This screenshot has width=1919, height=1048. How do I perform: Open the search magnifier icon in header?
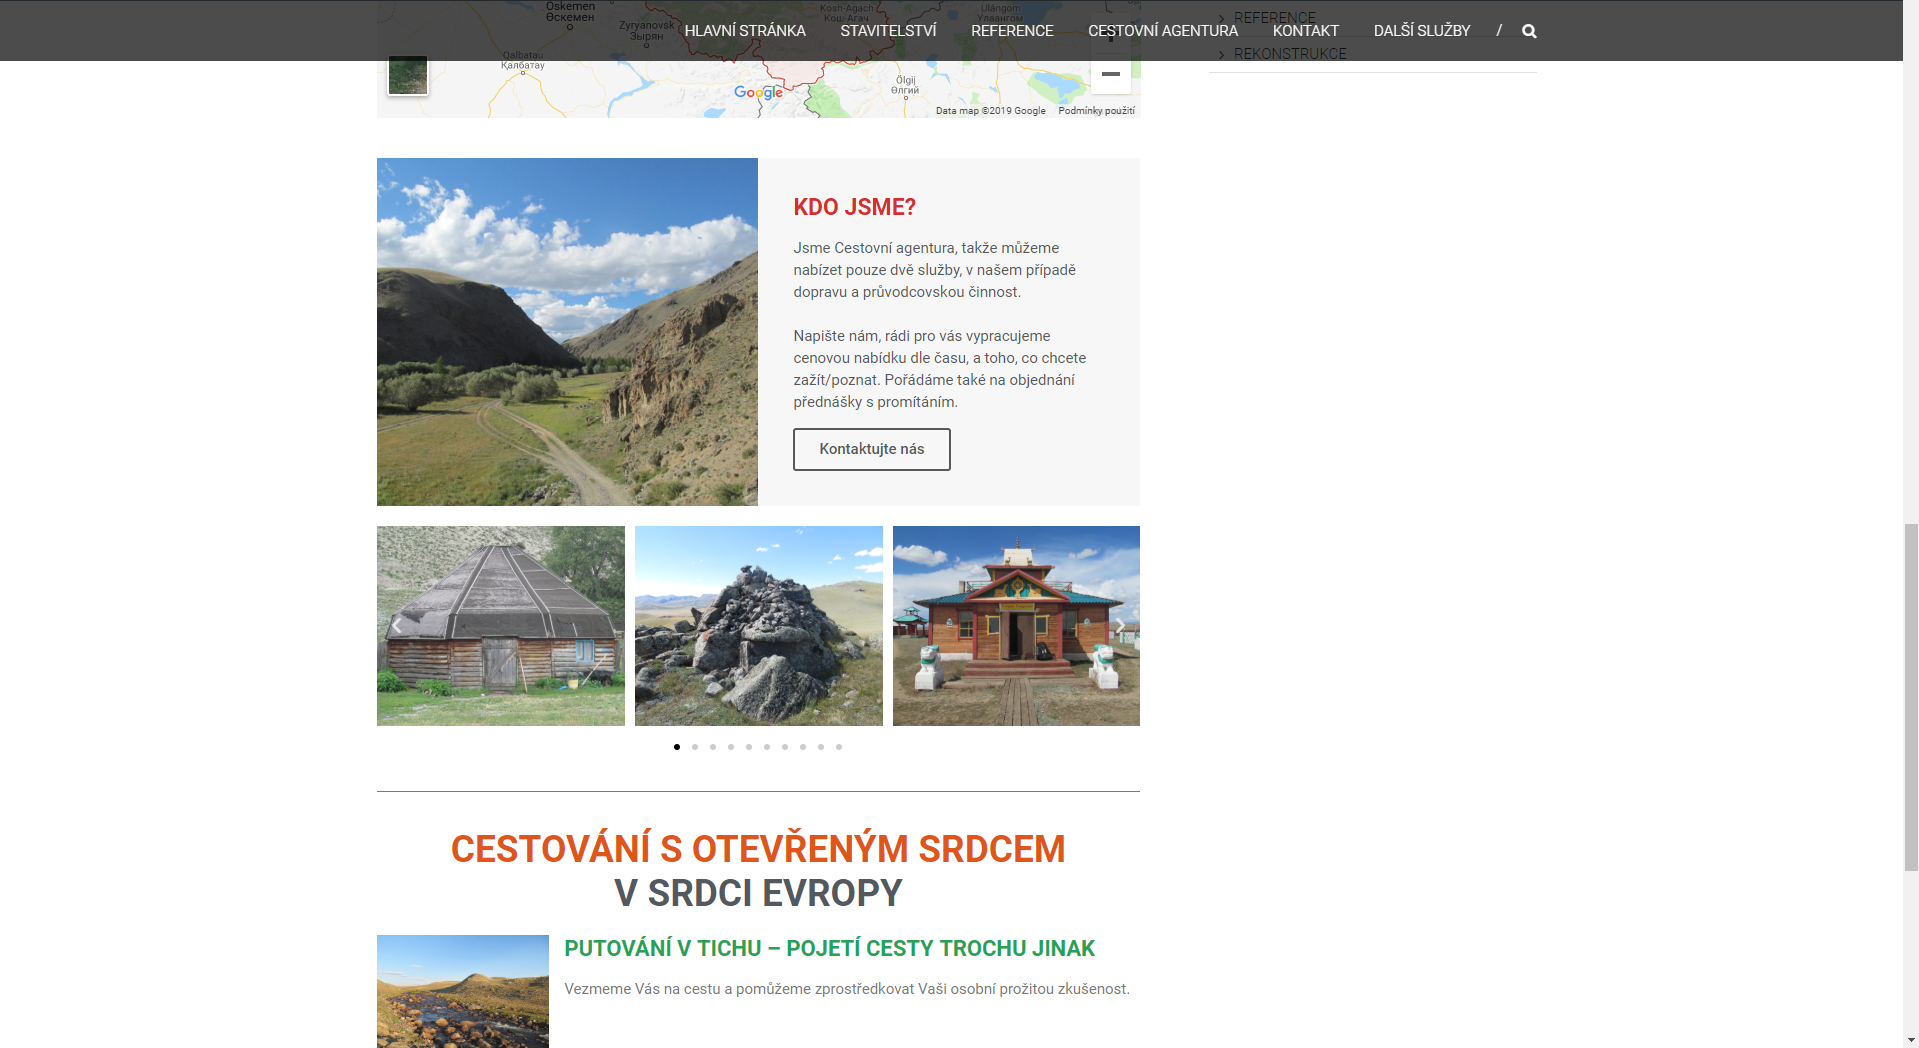tap(1529, 31)
